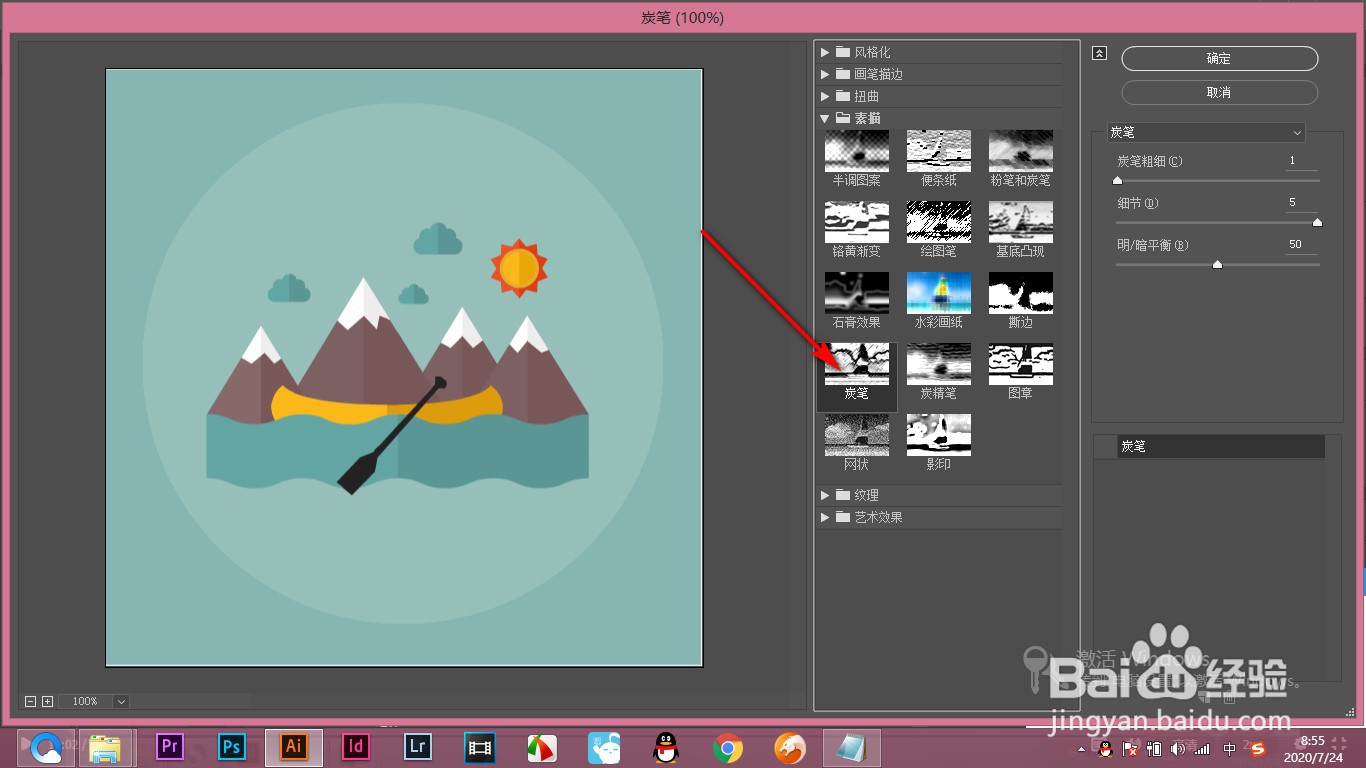Zoom in with the plus icon
This screenshot has height=768, width=1366.
pyautogui.click(x=47, y=701)
